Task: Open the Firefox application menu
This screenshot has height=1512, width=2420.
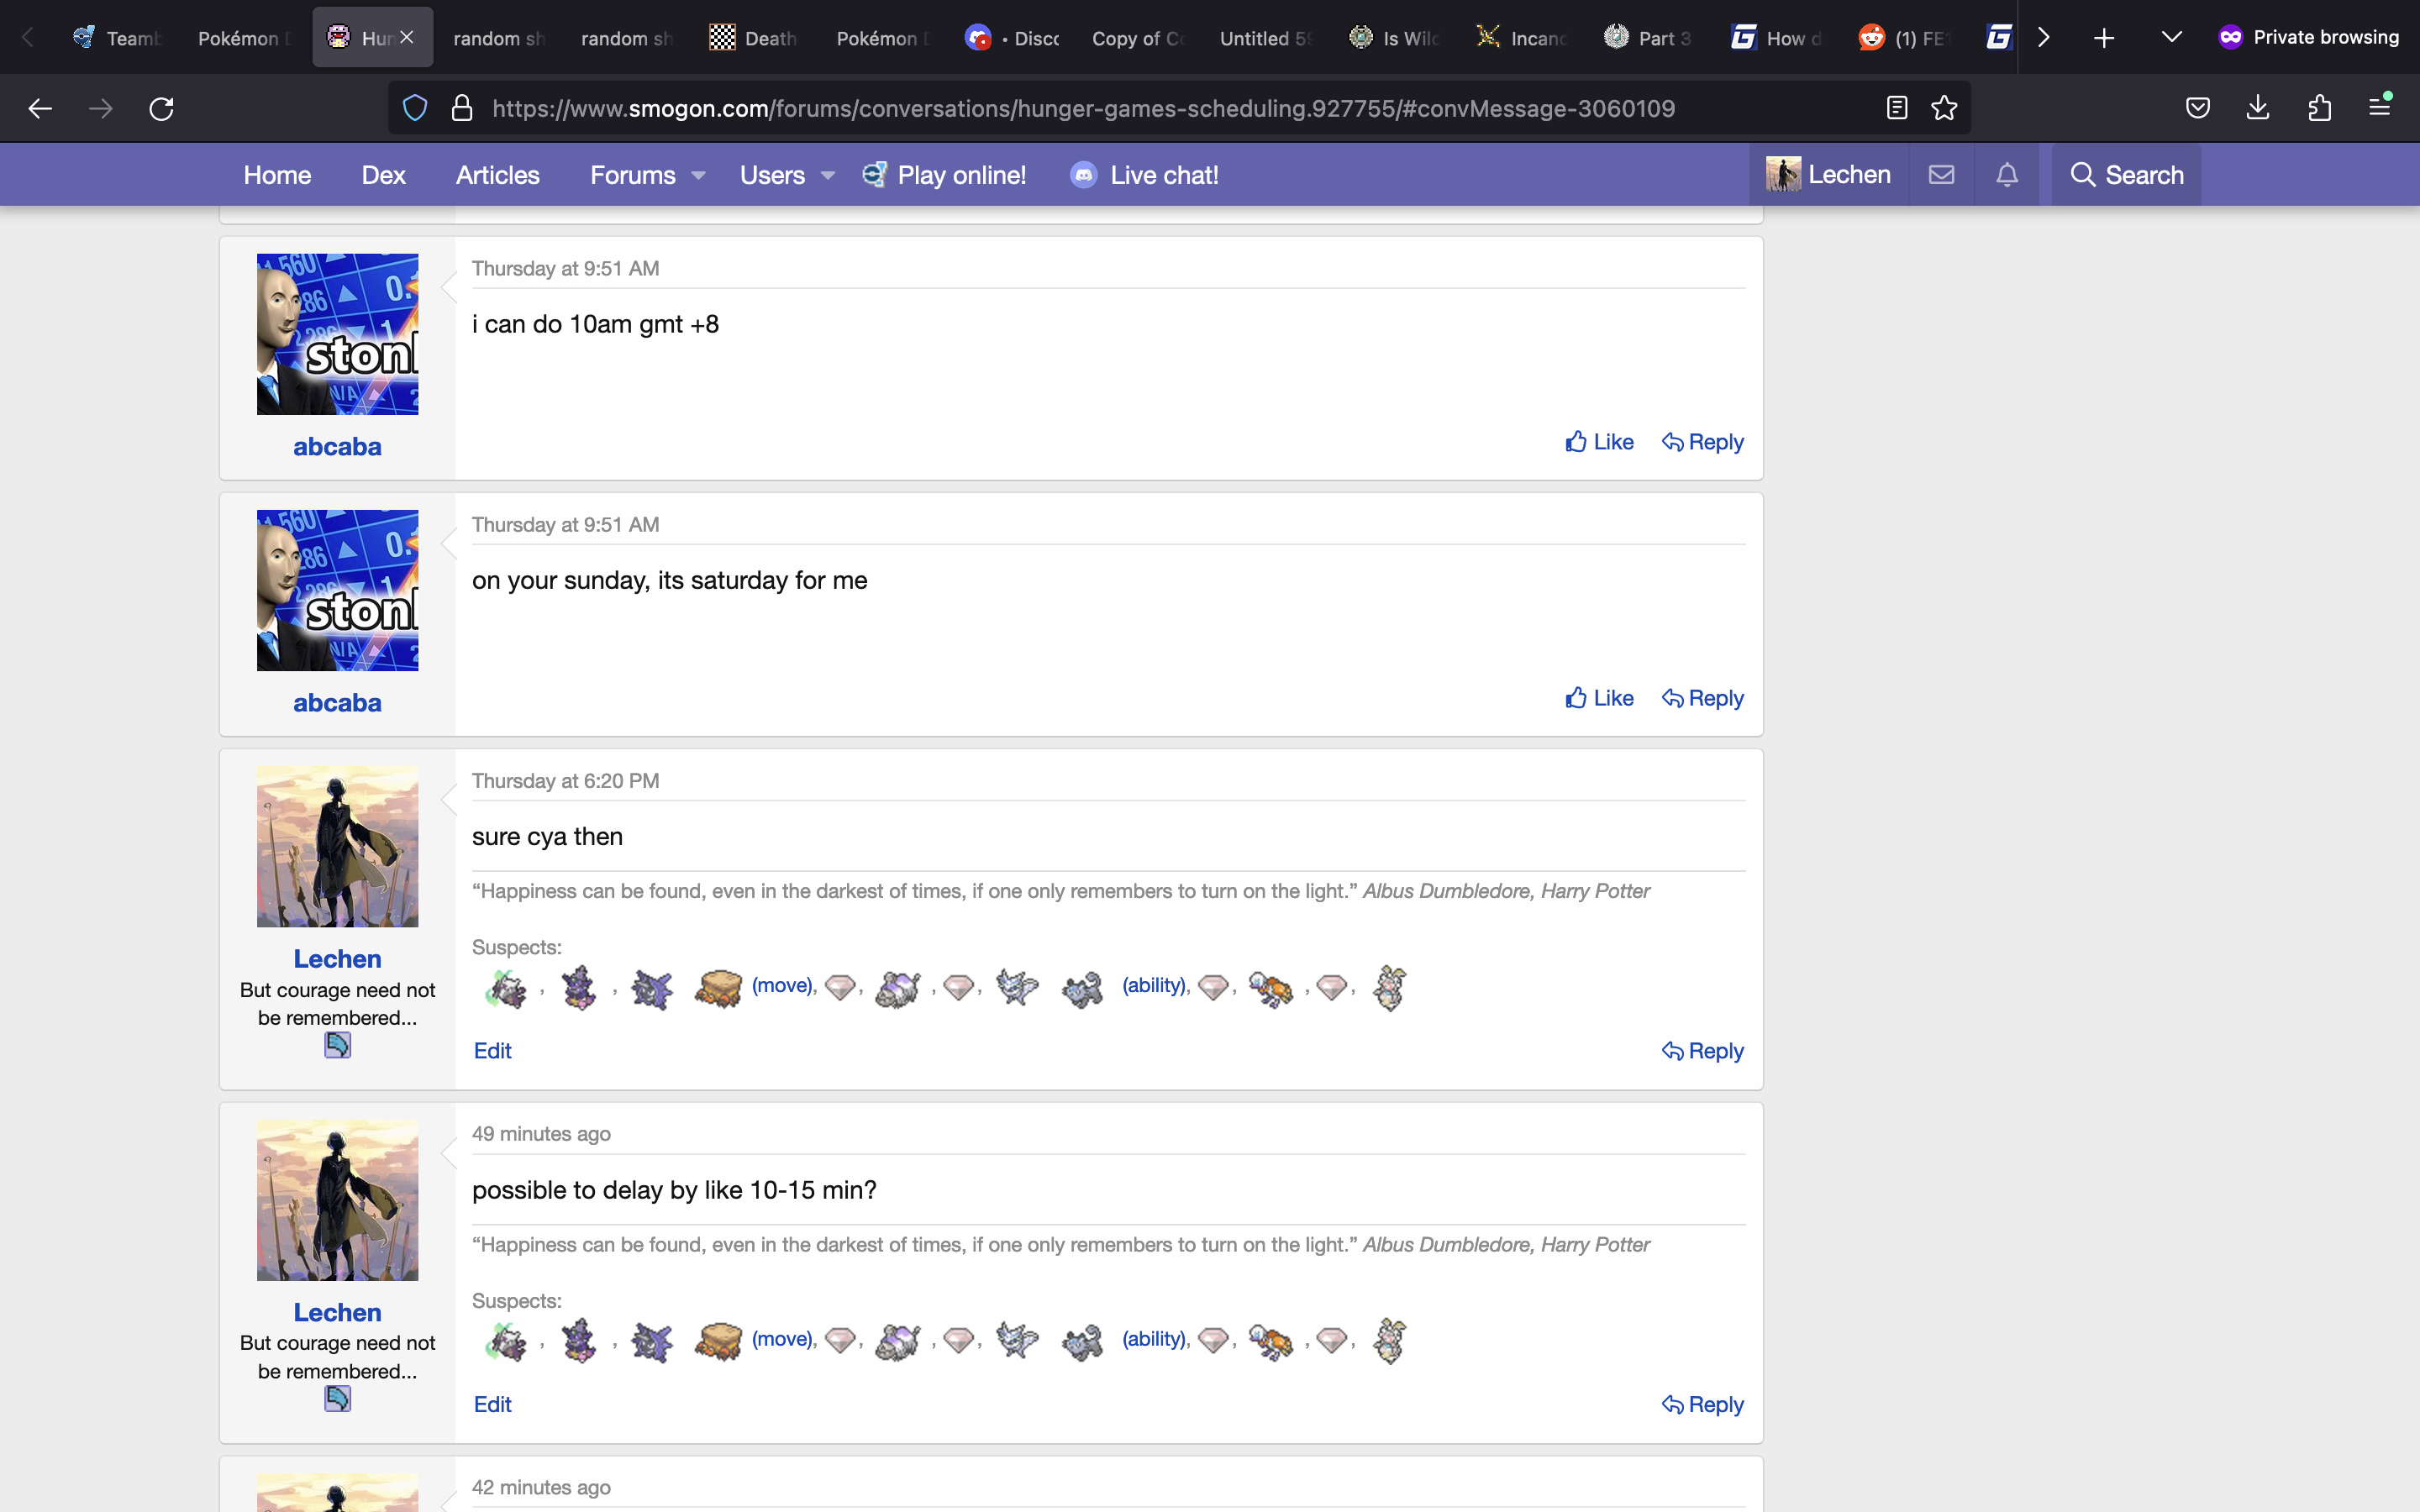Action: click(2380, 106)
